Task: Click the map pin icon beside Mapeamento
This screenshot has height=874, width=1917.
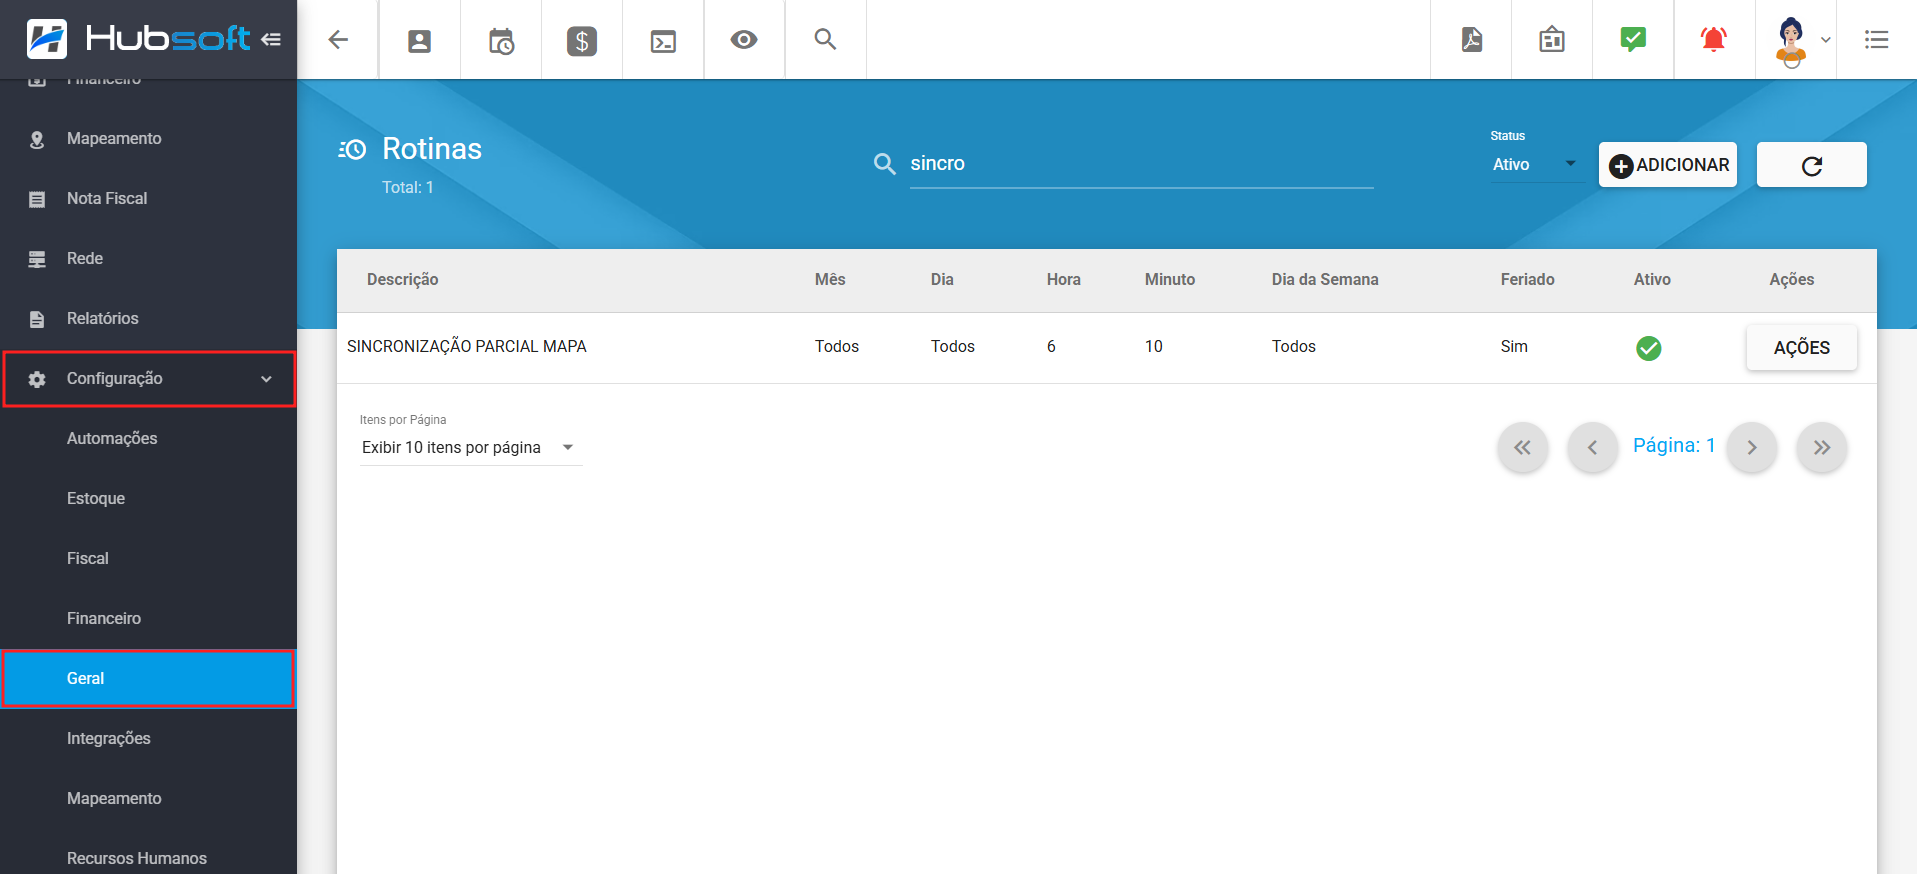Action: [37, 139]
